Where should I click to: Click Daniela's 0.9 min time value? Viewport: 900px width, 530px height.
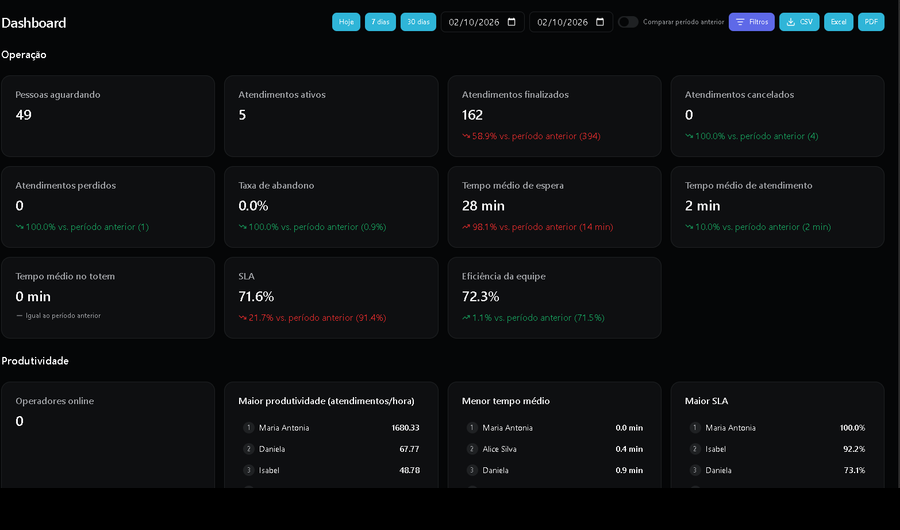629,470
